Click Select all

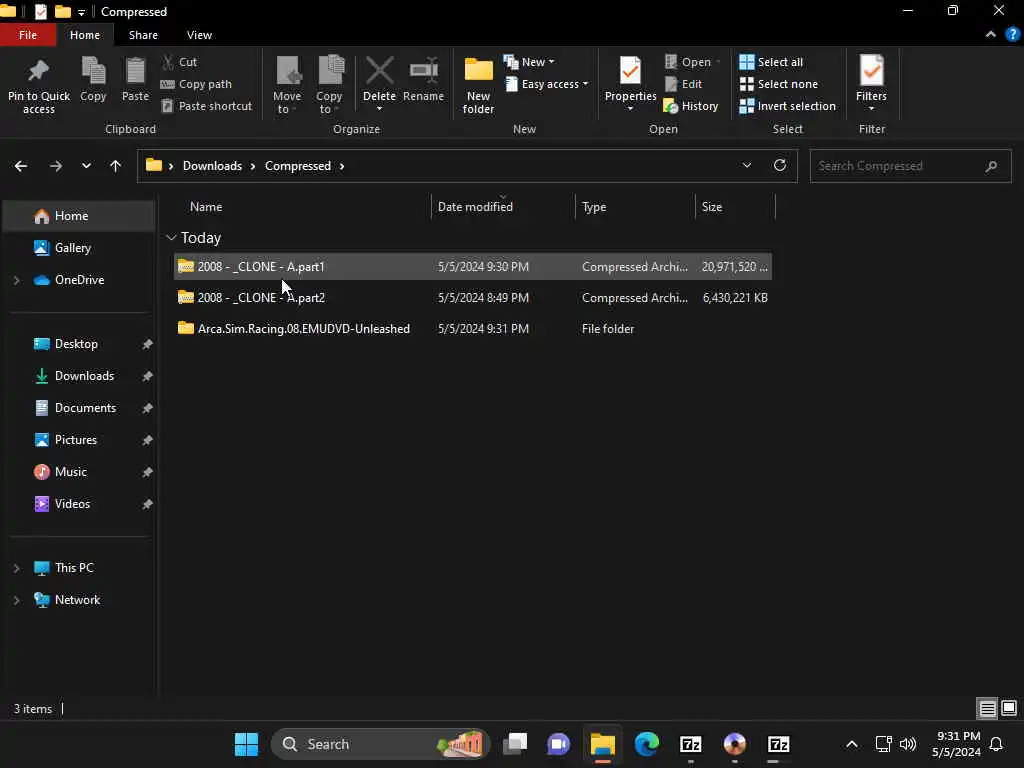coord(771,62)
